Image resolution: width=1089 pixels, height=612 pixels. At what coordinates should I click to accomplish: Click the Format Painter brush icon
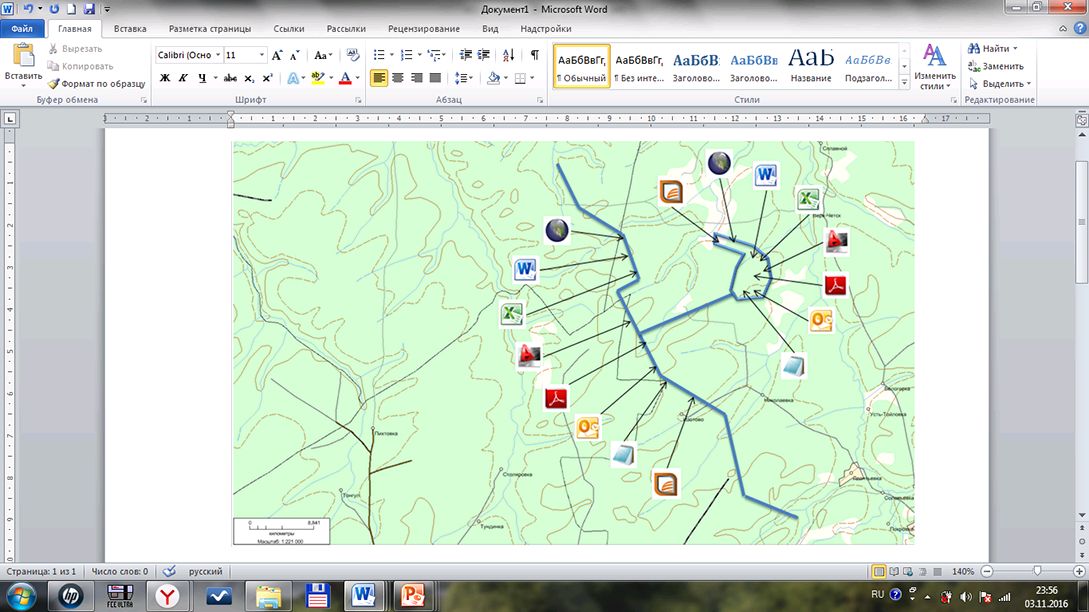click(x=54, y=84)
